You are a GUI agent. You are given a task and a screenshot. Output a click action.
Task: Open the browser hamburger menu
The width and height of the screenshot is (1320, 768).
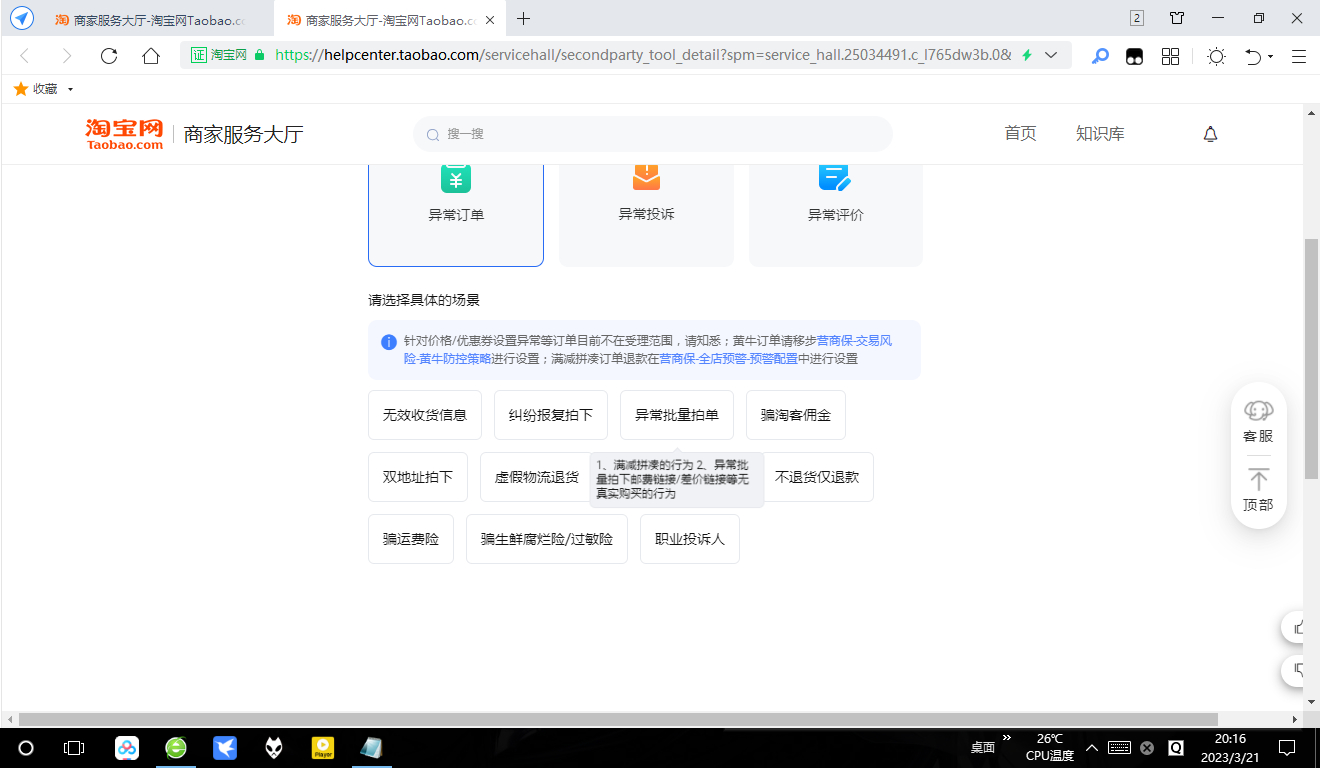[1299, 56]
